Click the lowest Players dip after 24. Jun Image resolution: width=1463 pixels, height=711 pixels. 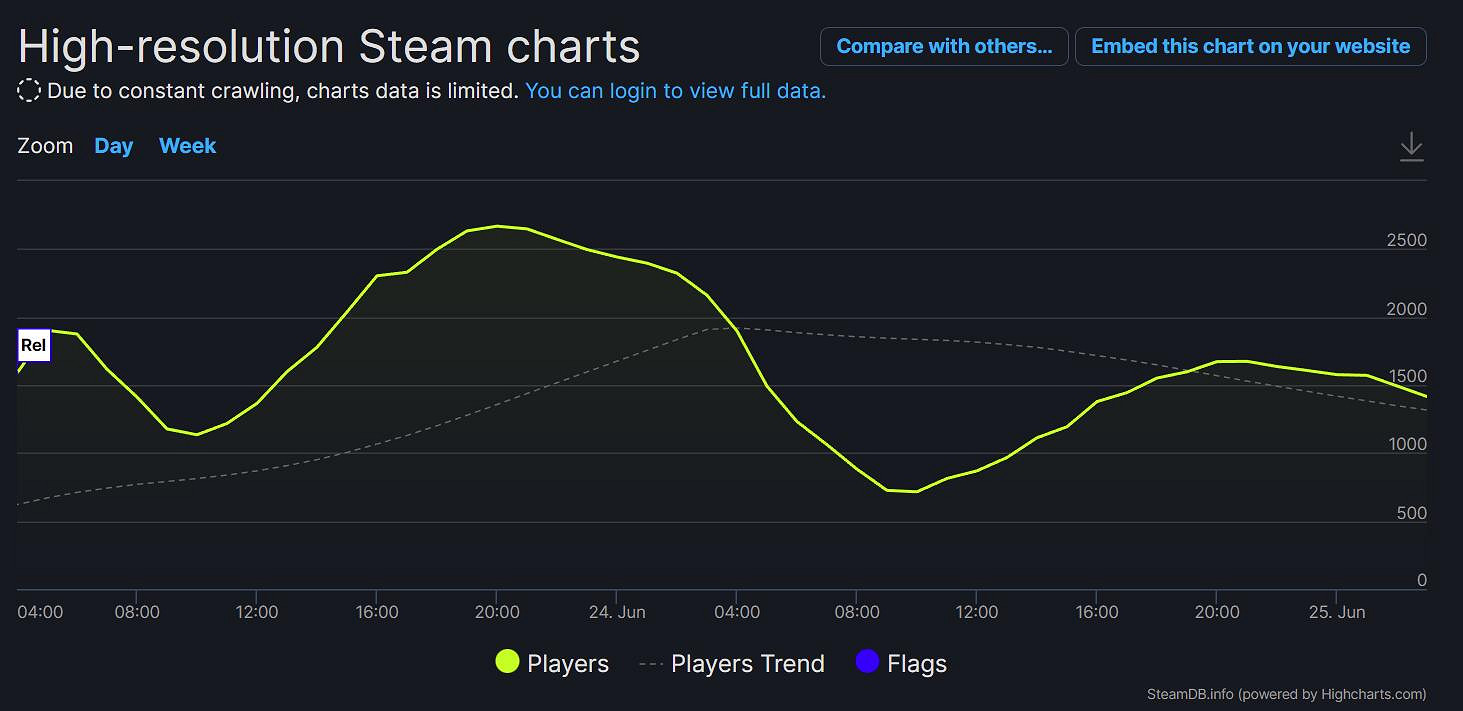coord(916,491)
